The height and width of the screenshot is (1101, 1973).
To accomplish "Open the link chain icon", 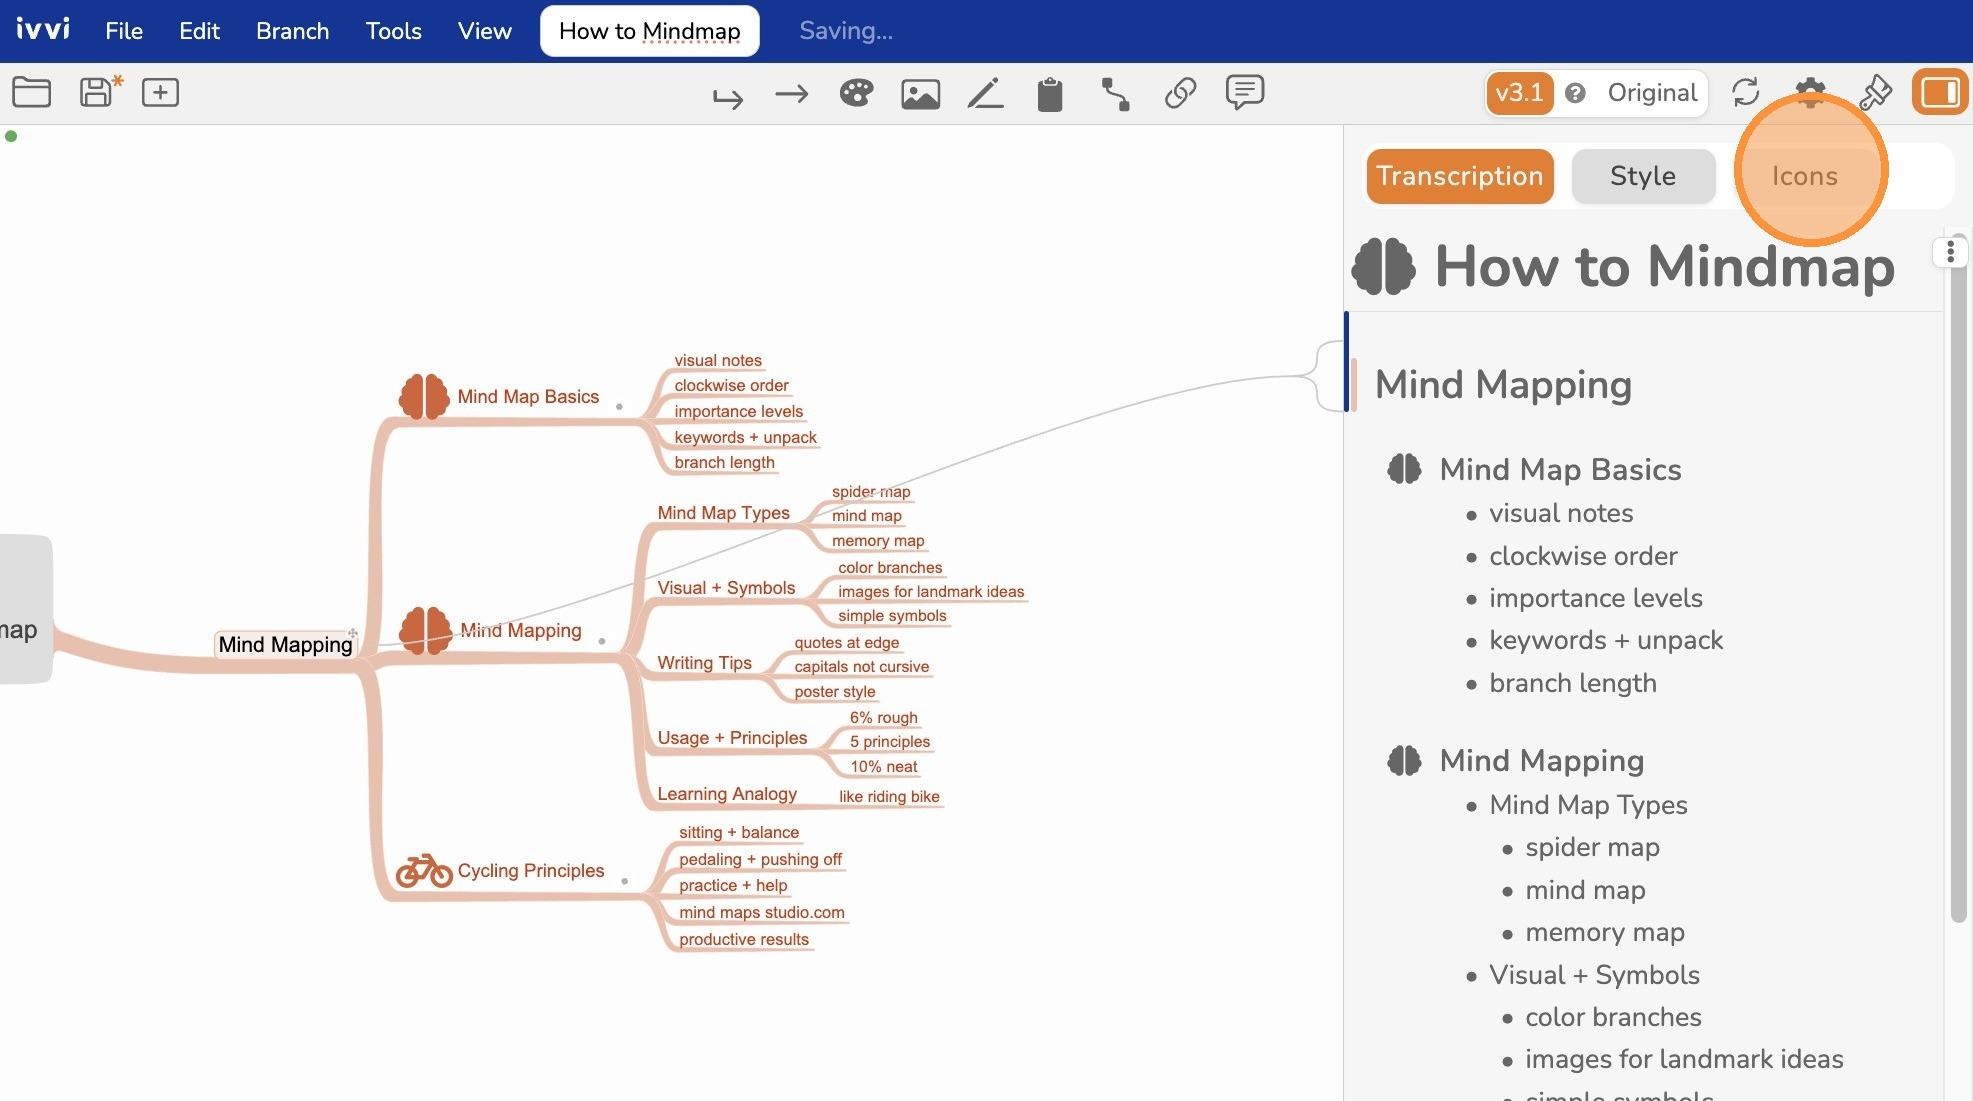I will 1180,93.
